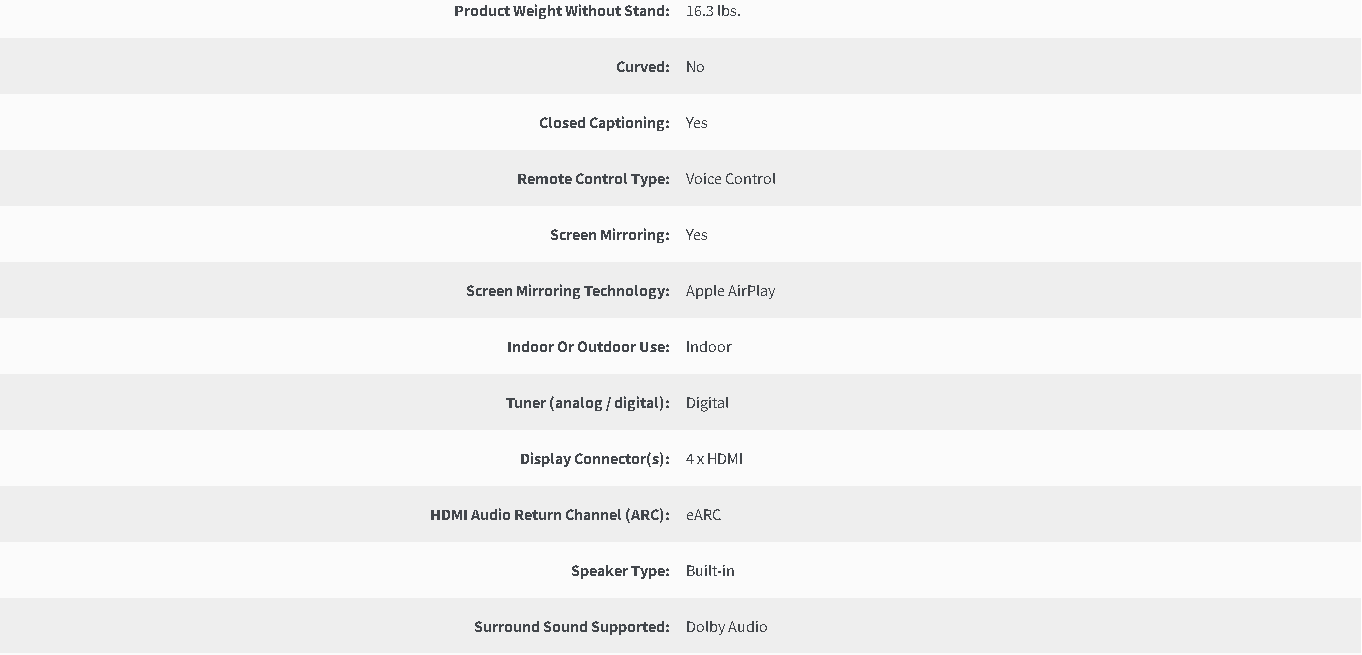
Task: Select the 16.3 lbs. weight value
Action: tap(713, 11)
